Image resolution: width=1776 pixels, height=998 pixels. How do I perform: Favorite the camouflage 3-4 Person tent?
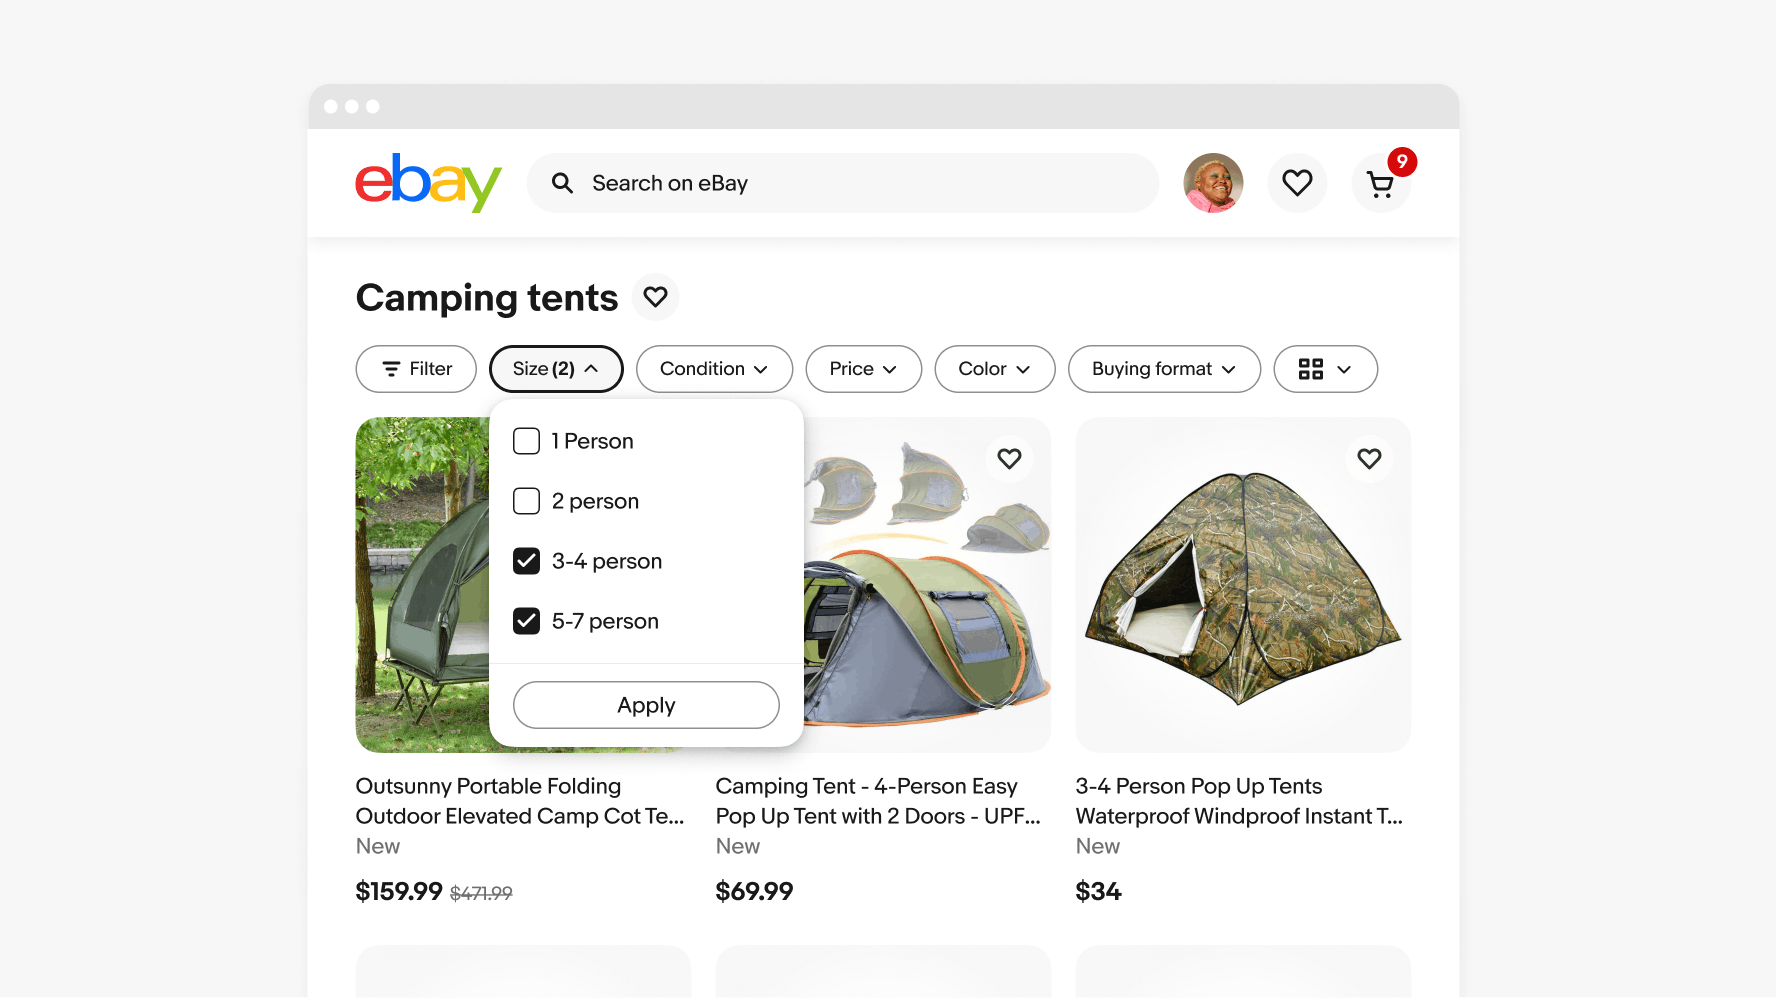click(1369, 459)
